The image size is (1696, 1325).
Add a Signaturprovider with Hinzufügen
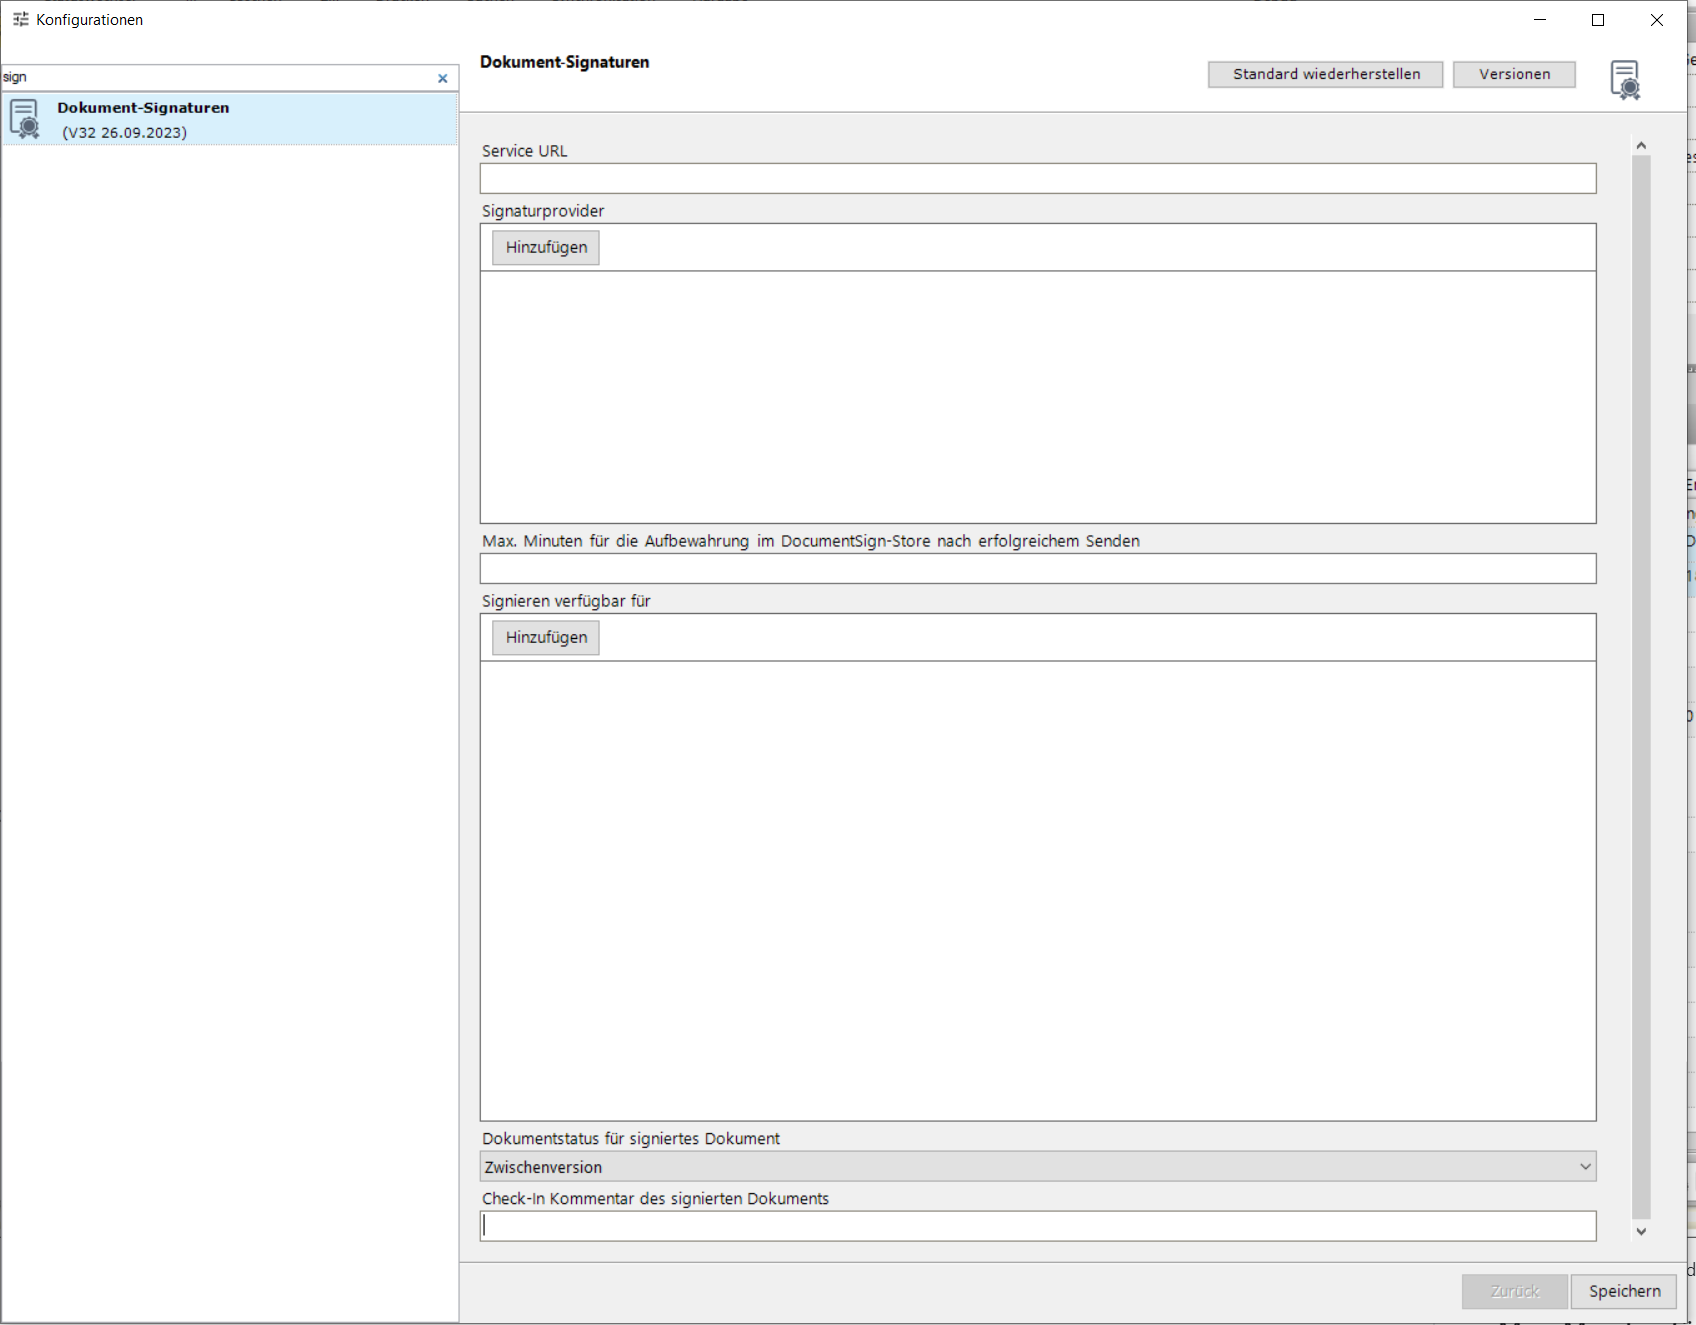pyautogui.click(x=546, y=247)
